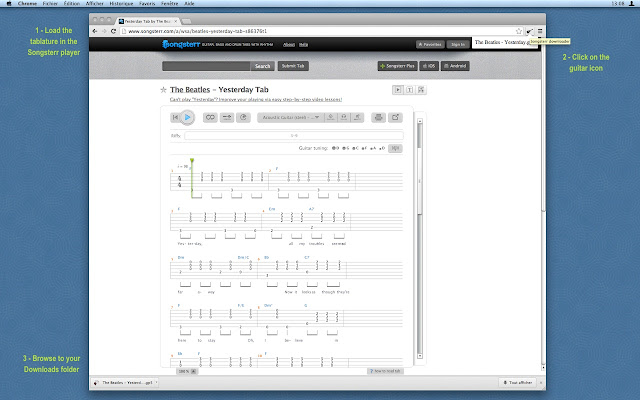
Task: Open the Aide menu
Action: tap(189, 3)
